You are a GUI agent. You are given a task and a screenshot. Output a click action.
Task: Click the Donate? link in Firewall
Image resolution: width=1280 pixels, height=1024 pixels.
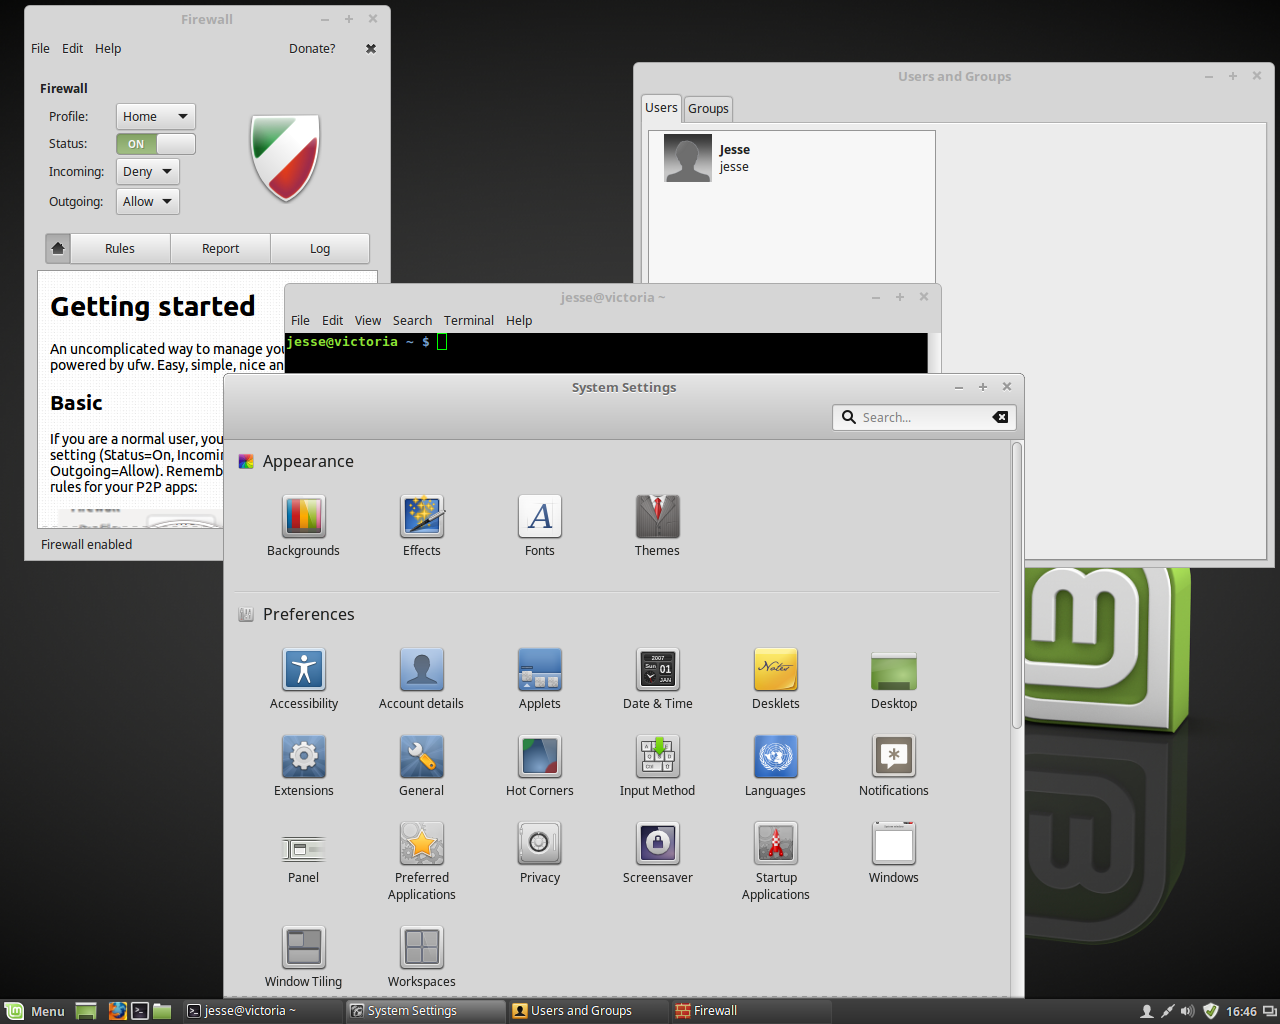coord(312,48)
